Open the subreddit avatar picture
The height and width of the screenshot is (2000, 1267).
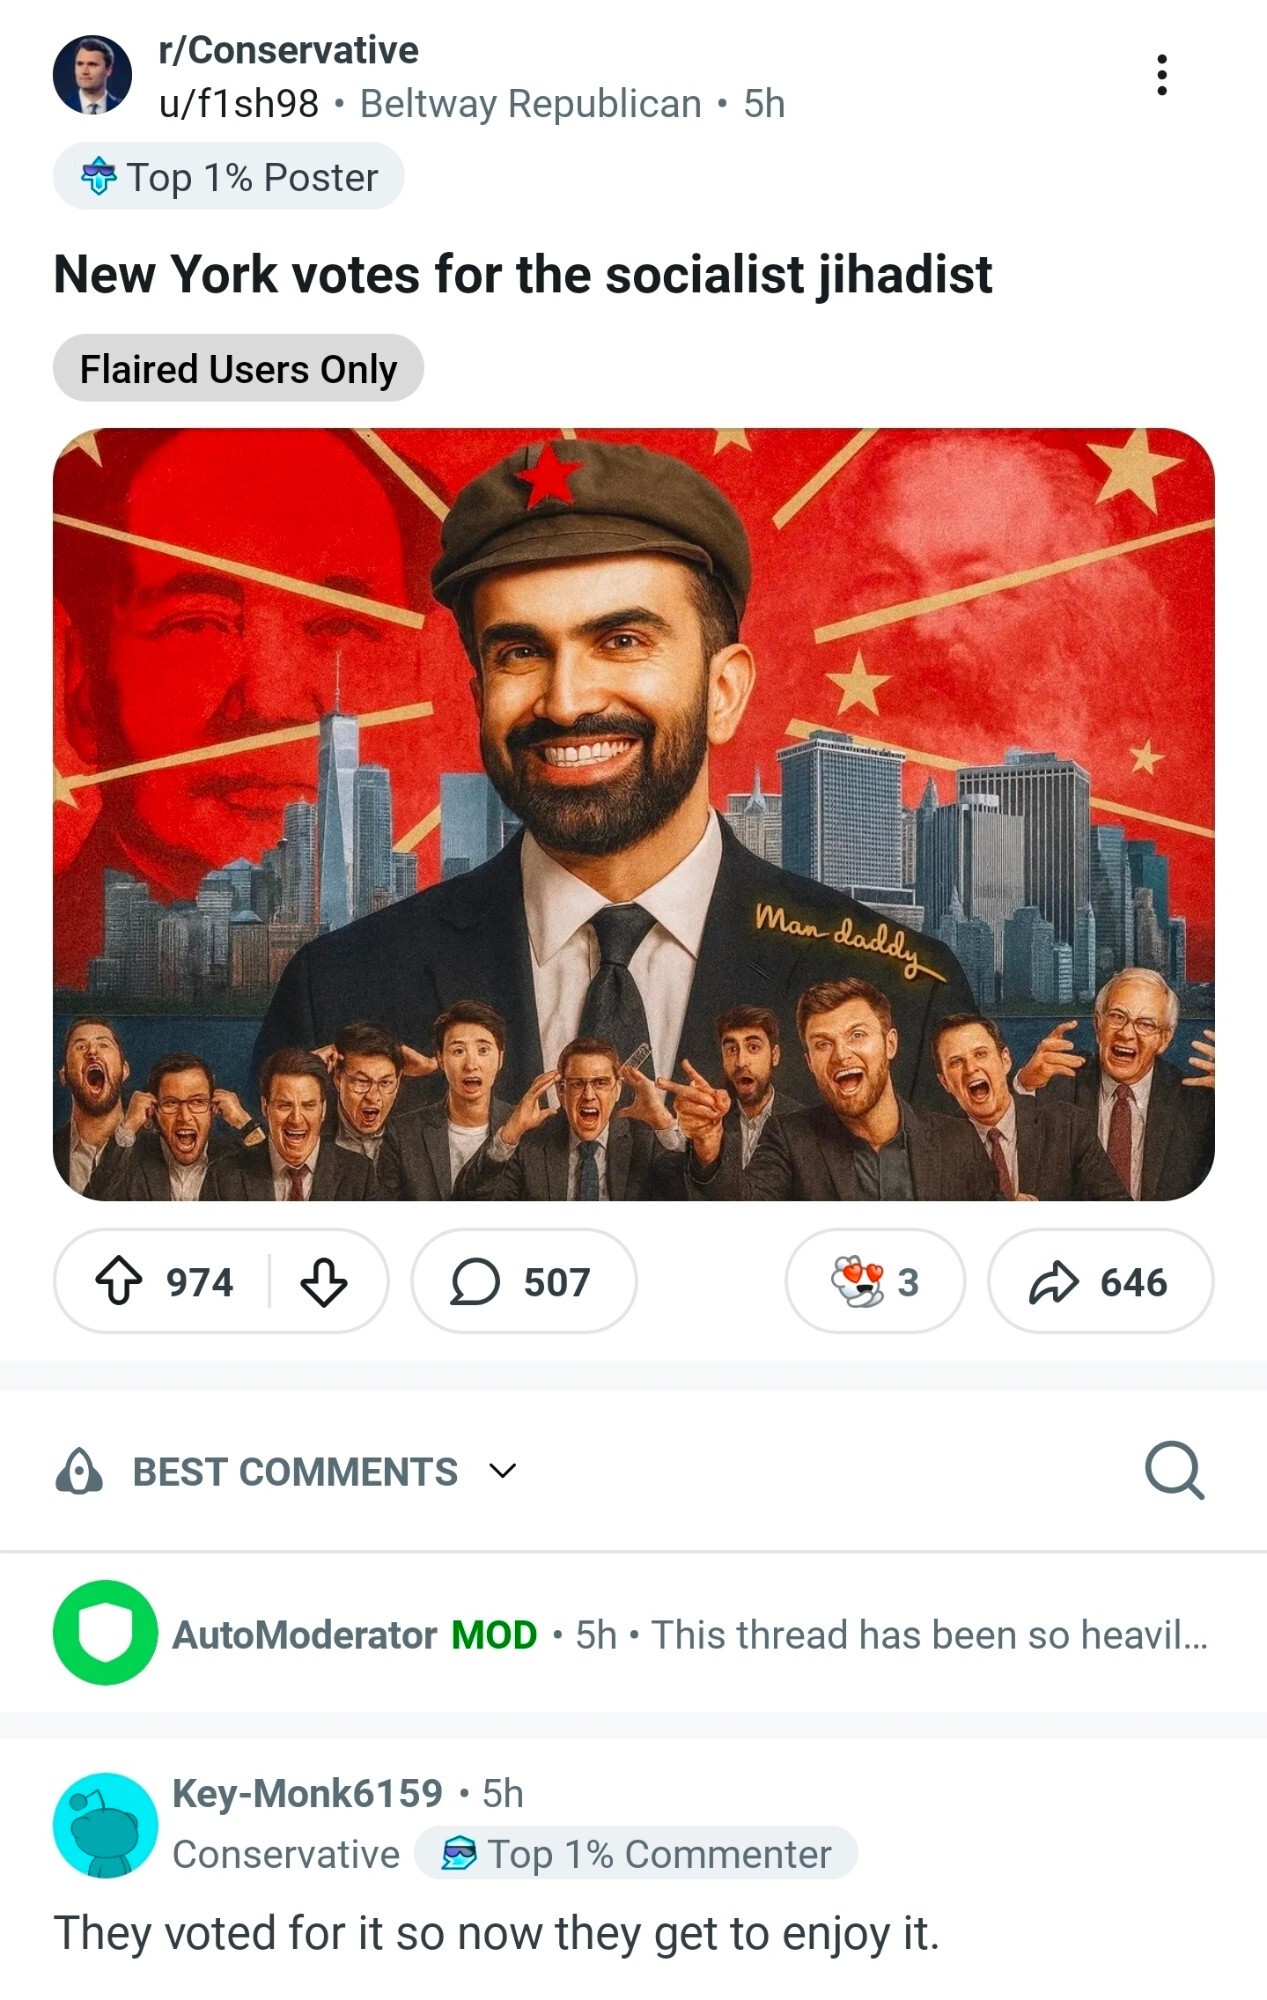[x=92, y=75]
